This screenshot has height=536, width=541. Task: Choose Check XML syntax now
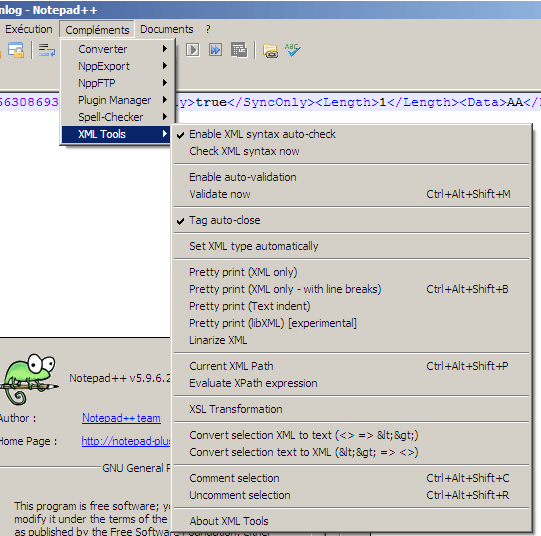352,151
